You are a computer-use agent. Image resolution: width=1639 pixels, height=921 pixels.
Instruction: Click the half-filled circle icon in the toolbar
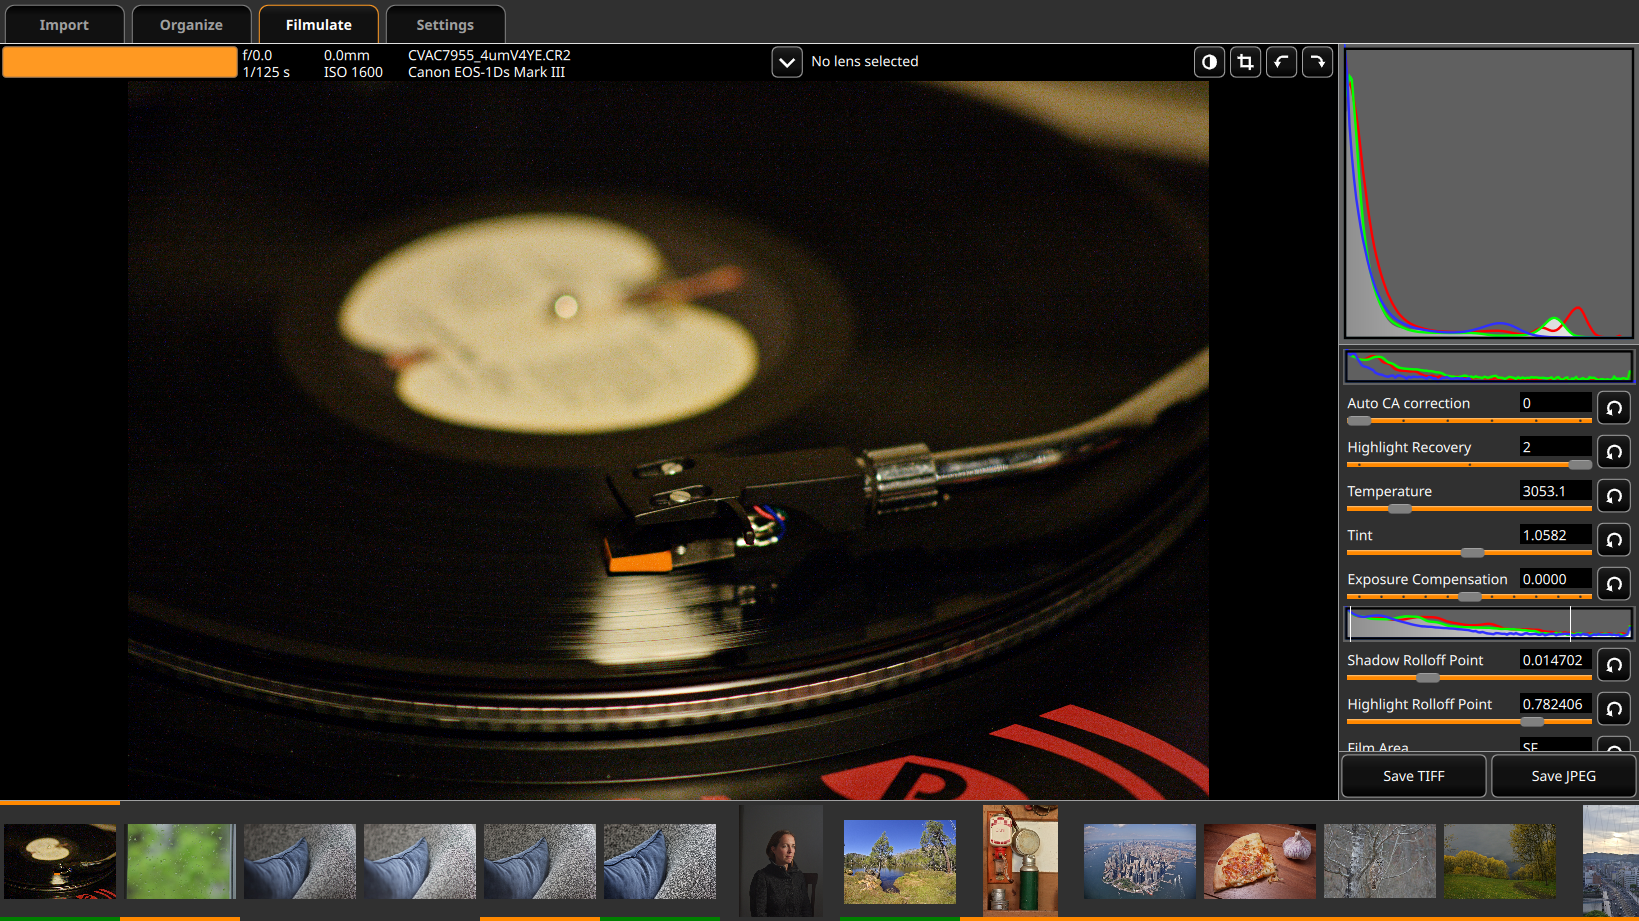point(1209,62)
